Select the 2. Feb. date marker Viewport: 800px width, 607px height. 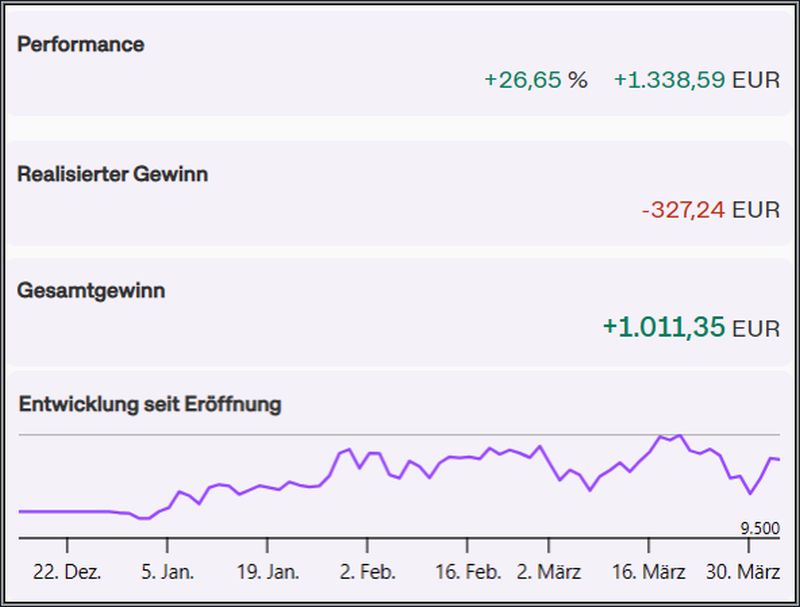tap(367, 573)
